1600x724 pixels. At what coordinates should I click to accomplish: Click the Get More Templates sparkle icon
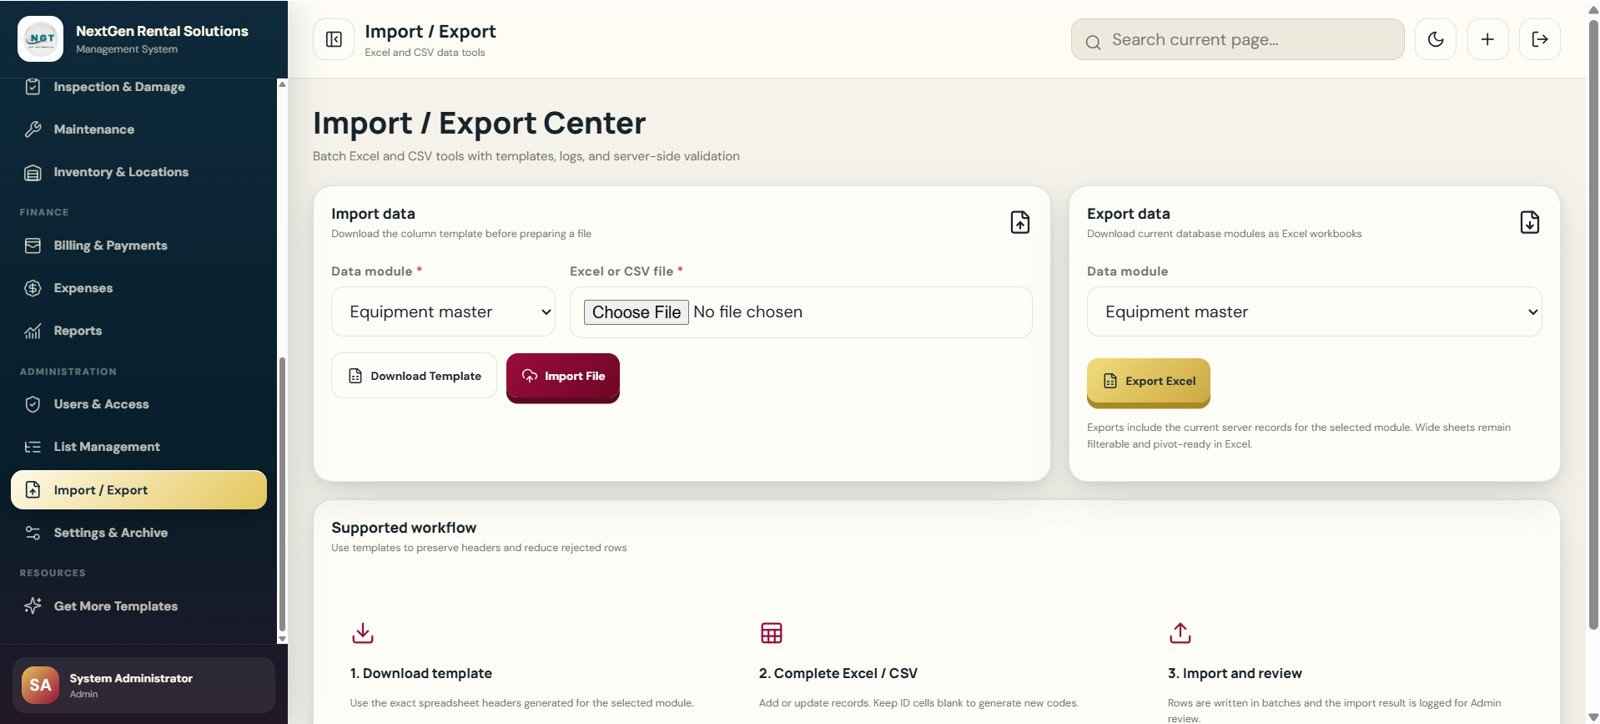[33, 606]
